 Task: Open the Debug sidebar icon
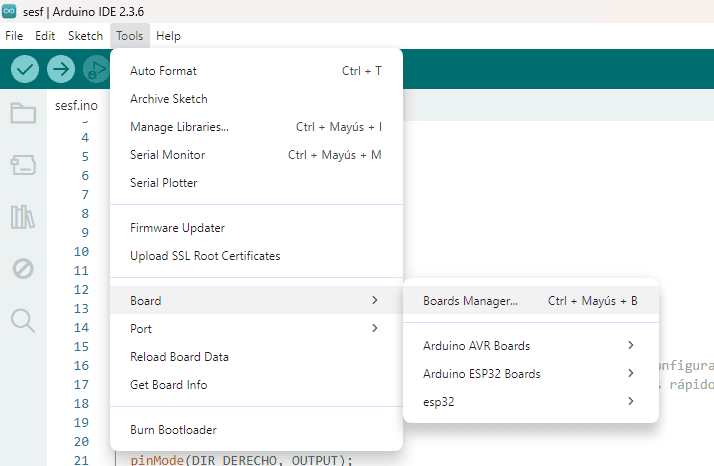pos(23,269)
